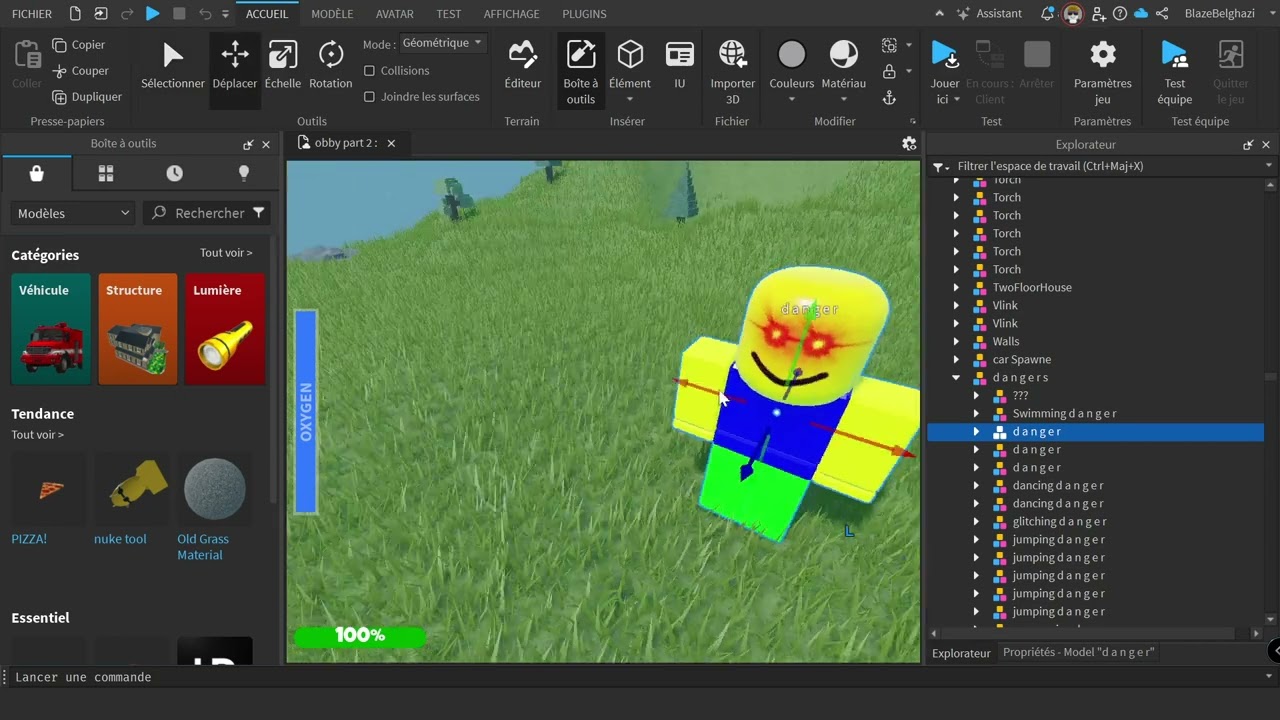Click the Couper scissors button
Viewport: 1280px width, 720px height.
point(79,71)
